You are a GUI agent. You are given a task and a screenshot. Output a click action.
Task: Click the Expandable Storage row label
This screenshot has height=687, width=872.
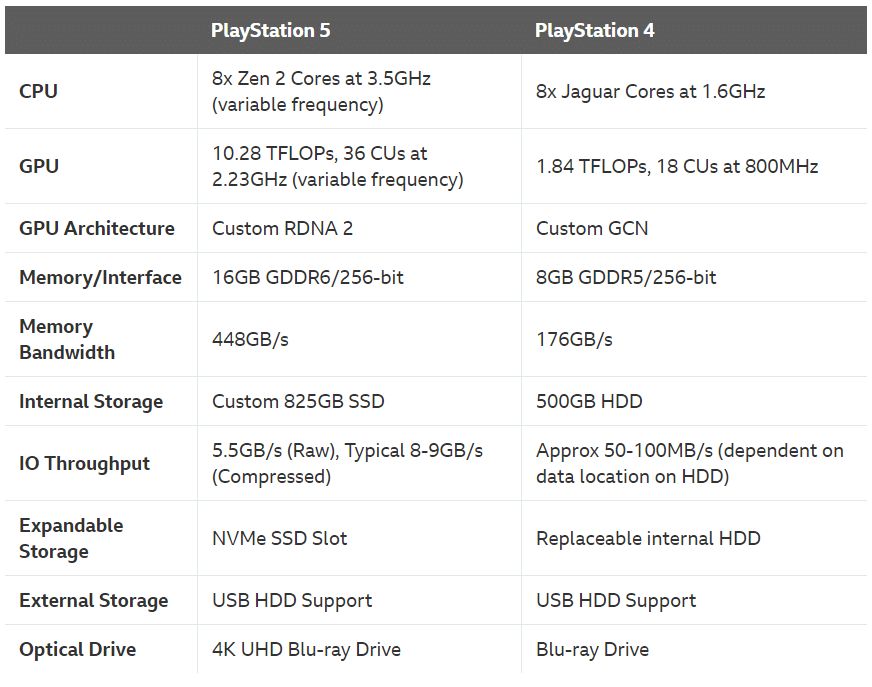pyautogui.click(x=71, y=538)
